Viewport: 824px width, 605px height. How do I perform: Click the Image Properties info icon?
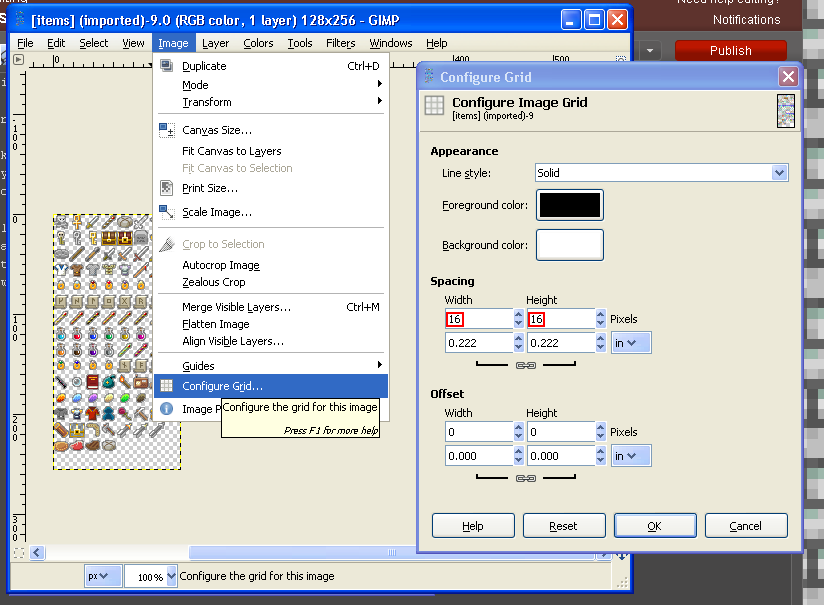click(x=167, y=408)
